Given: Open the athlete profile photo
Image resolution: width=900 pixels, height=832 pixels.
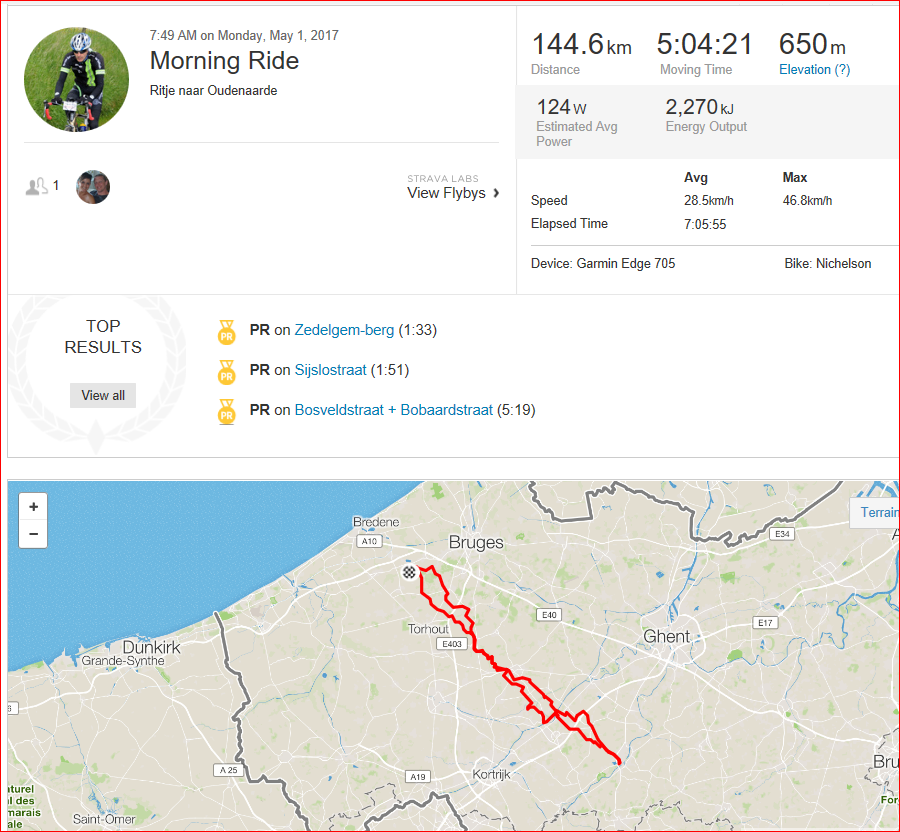Looking at the screenshot, I should coord(77,80).
